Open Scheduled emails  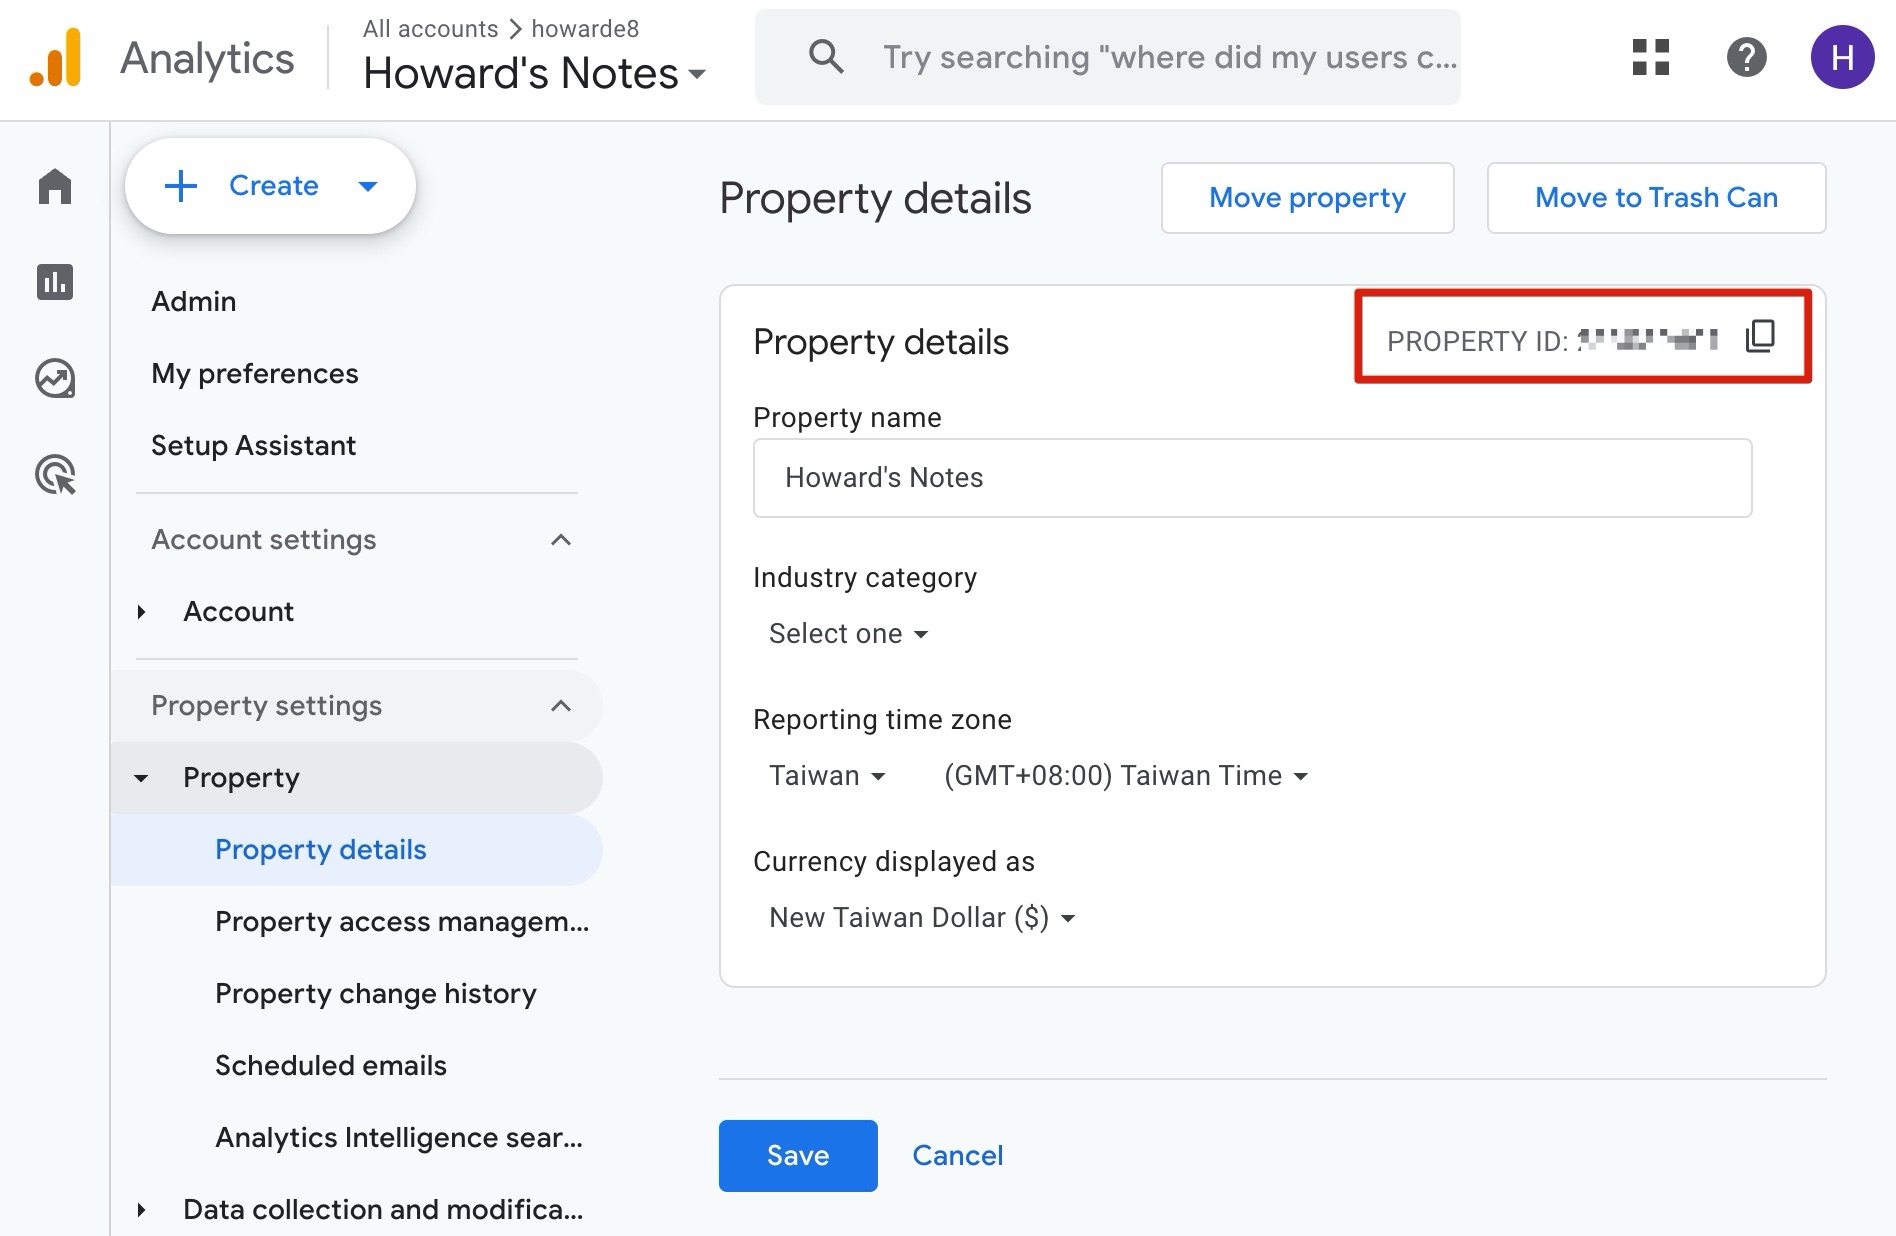(331, 1066)
